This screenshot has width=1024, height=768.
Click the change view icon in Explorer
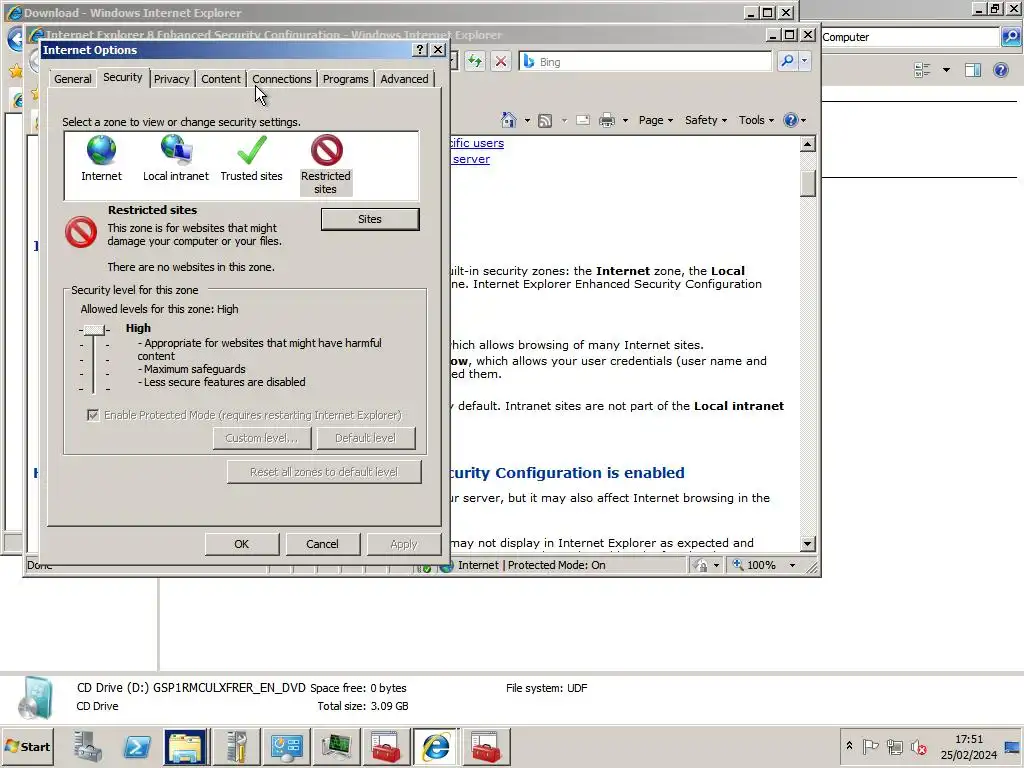922,70
